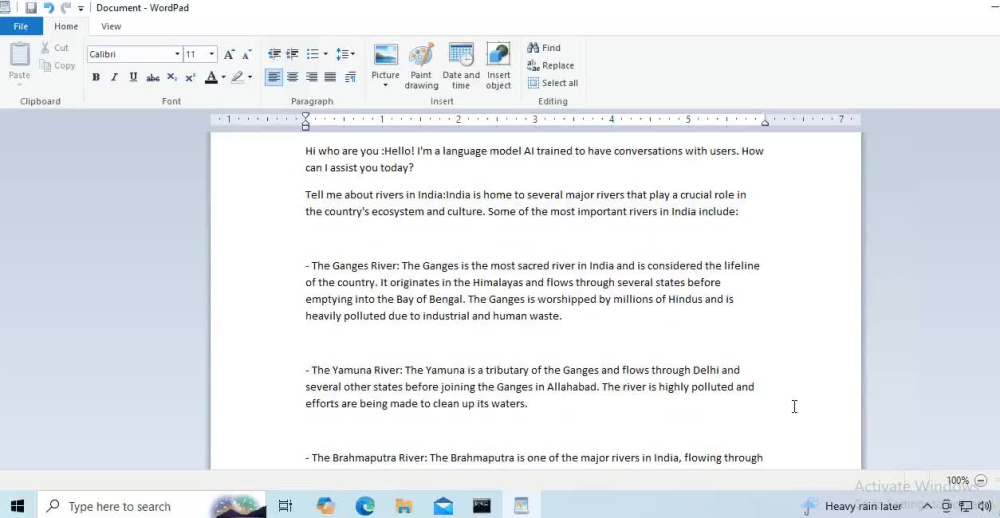The width and height of the screenshot is (1000, 518).
Task: Toggle Subscript formatting
Action: point(172,77)
